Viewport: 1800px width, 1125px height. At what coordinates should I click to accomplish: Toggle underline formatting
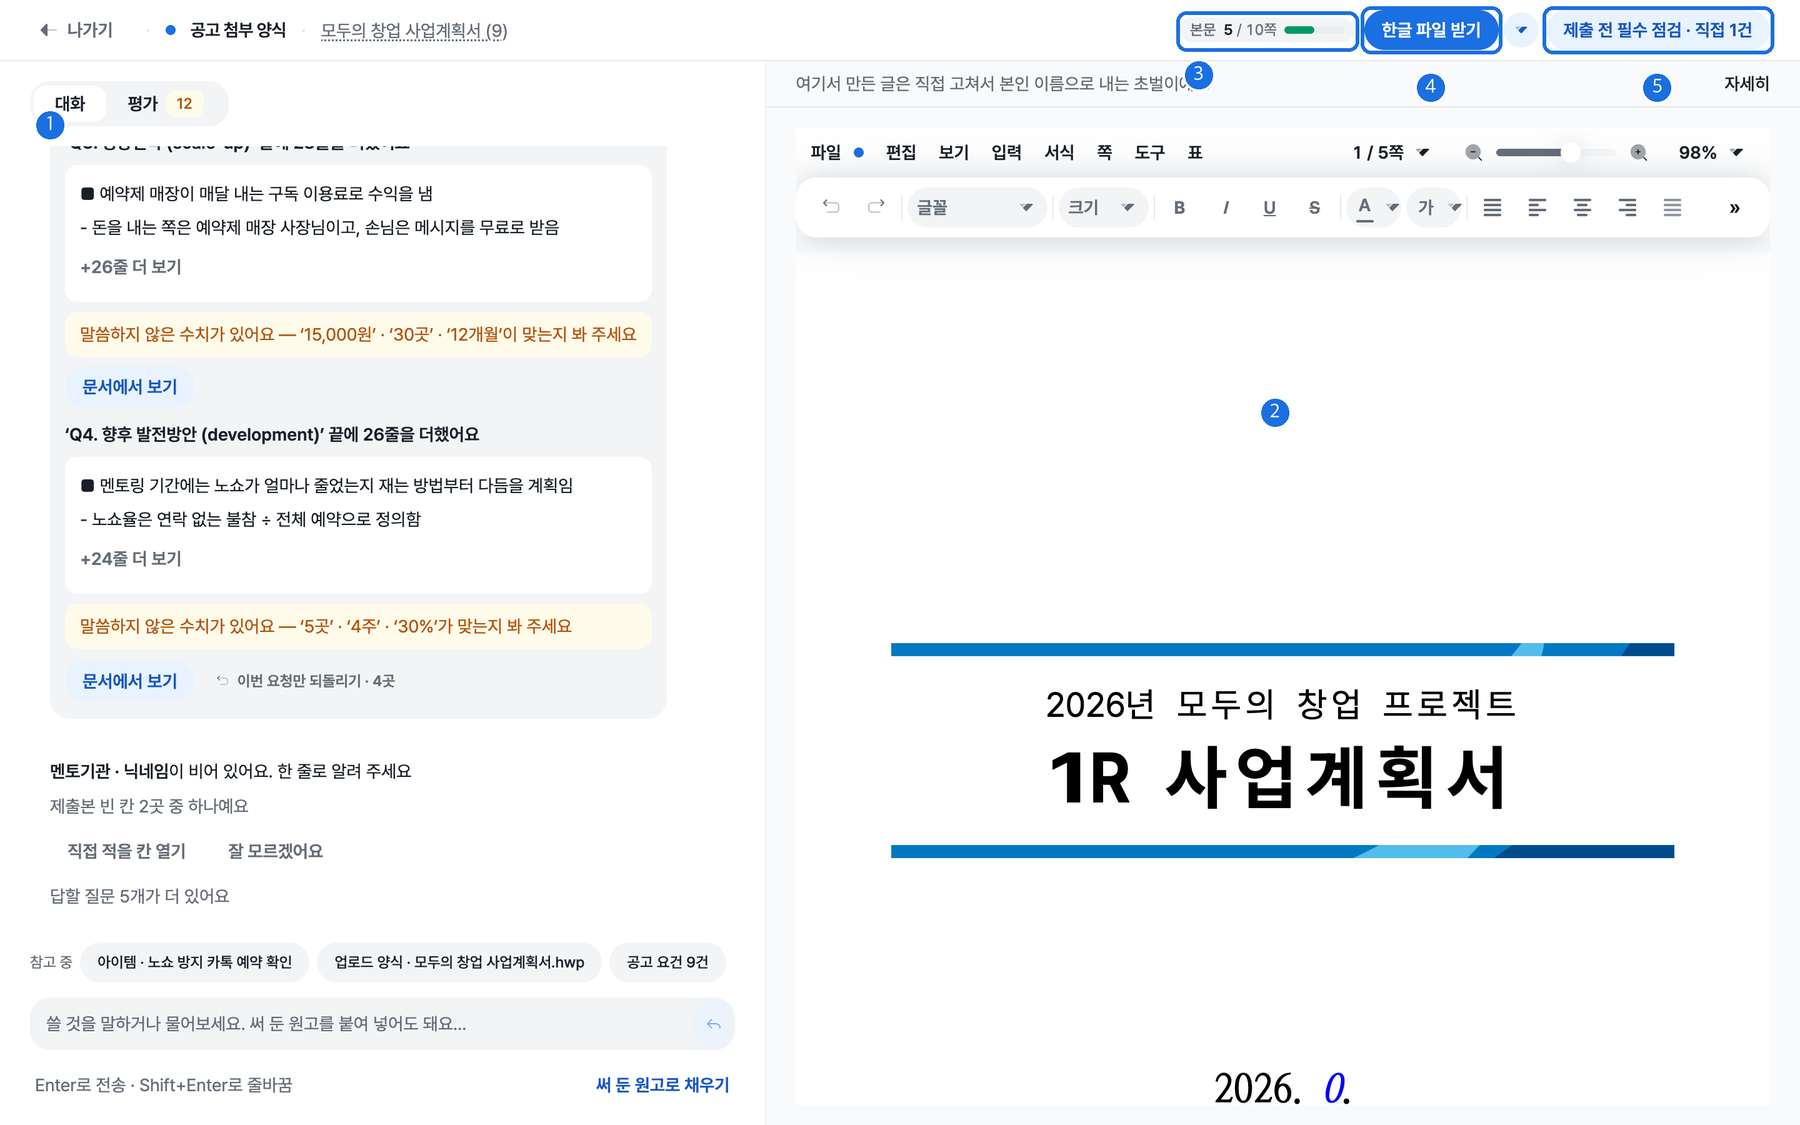pyautogui.click(x=1269, y=208)
